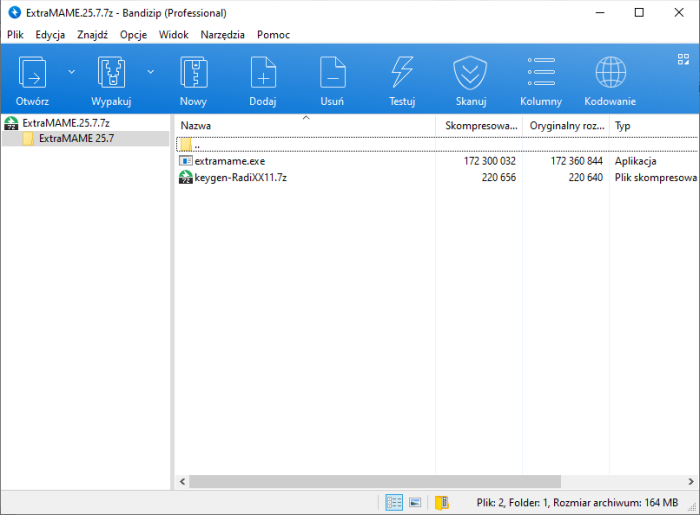This screenshot has width=700, height=515.
Task: Expand the Wypakuj dropdown arrow
Action: click(151, 72)
